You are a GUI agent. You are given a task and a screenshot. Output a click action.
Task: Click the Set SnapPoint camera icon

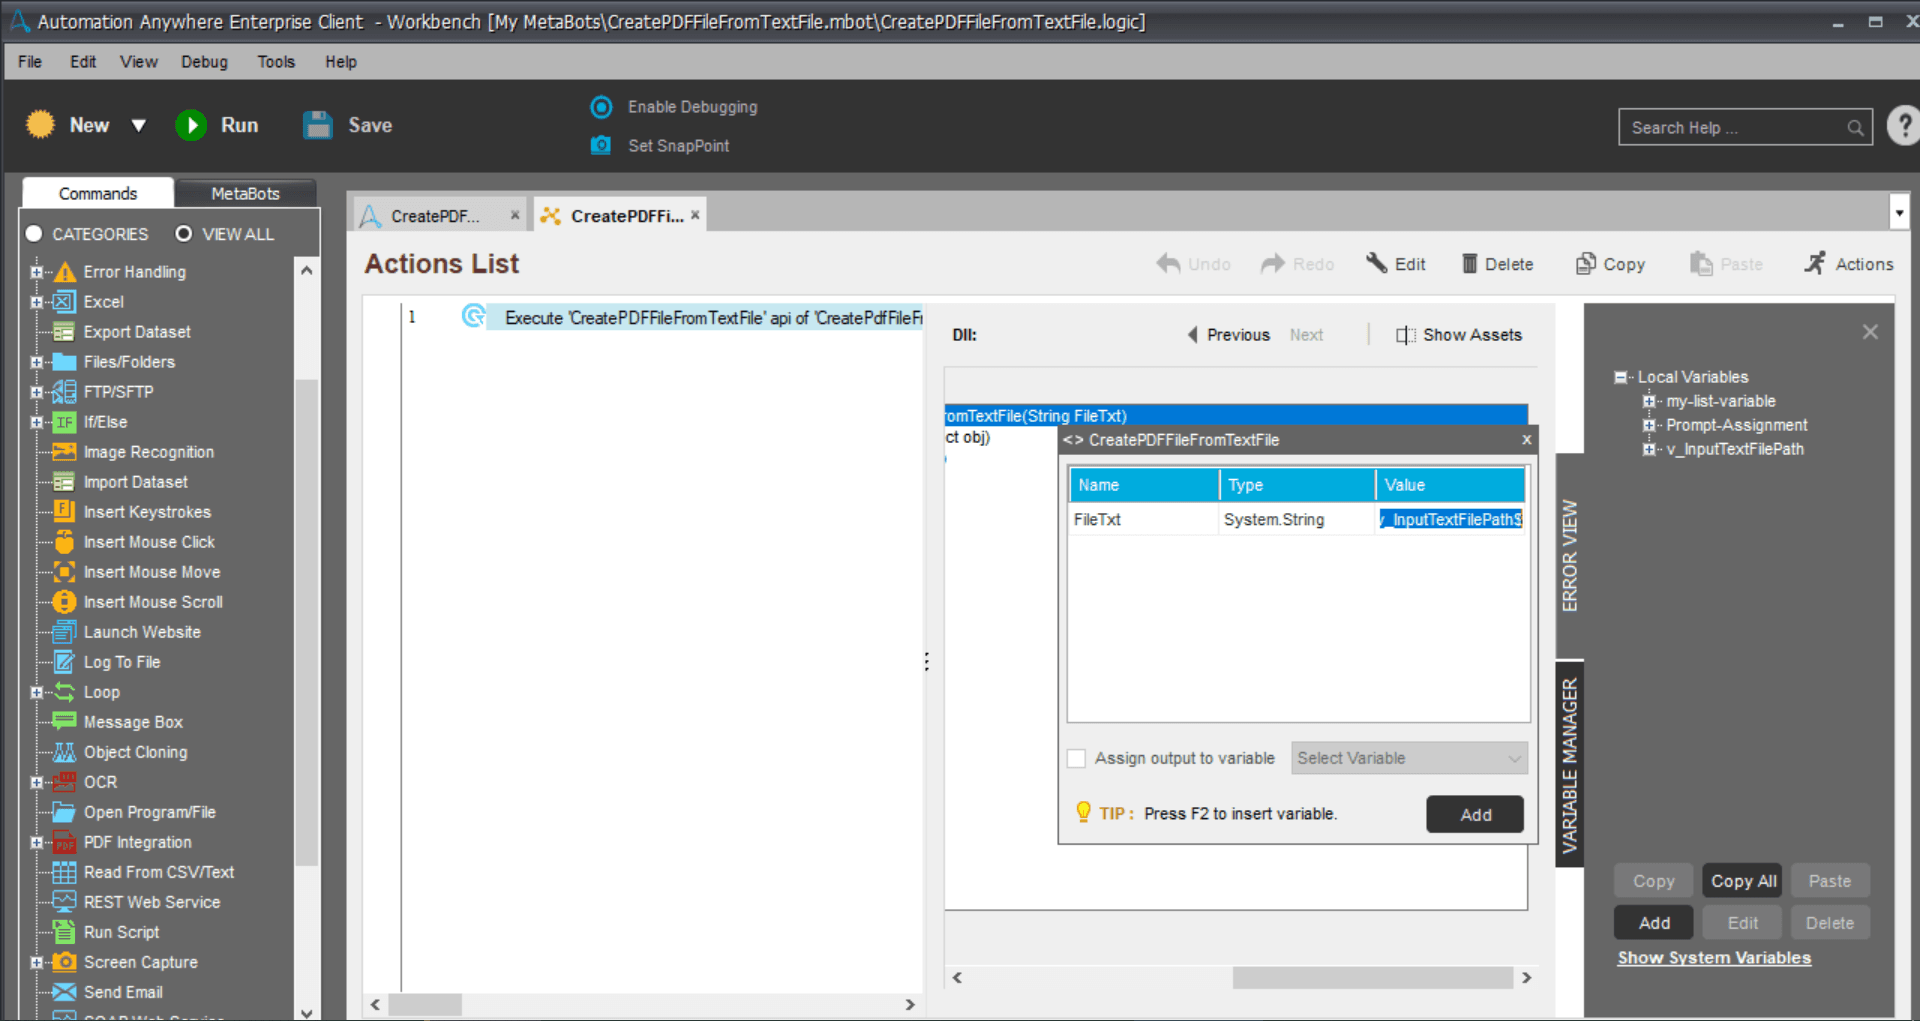(x=601, y=145)
